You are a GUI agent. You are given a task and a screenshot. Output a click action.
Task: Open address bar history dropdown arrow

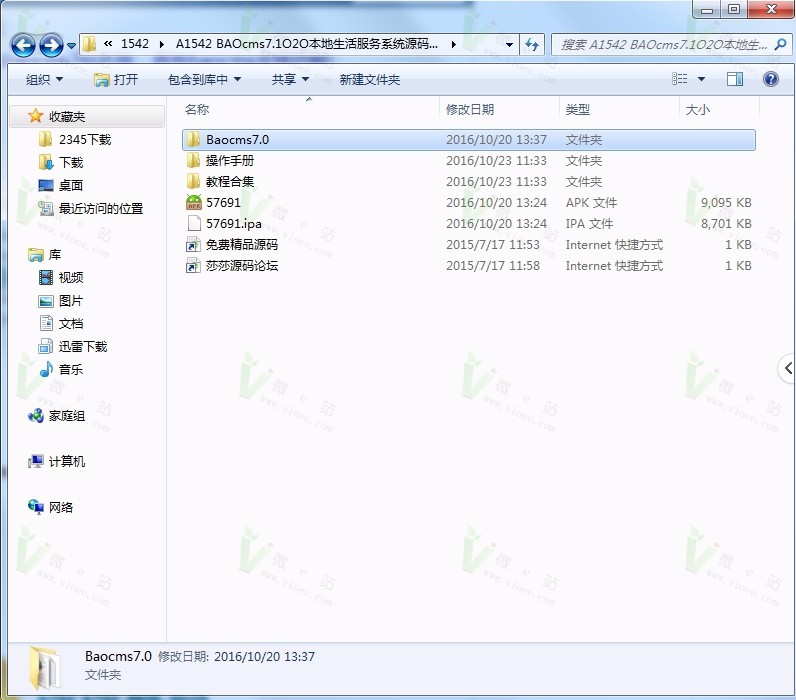[509, 45]
